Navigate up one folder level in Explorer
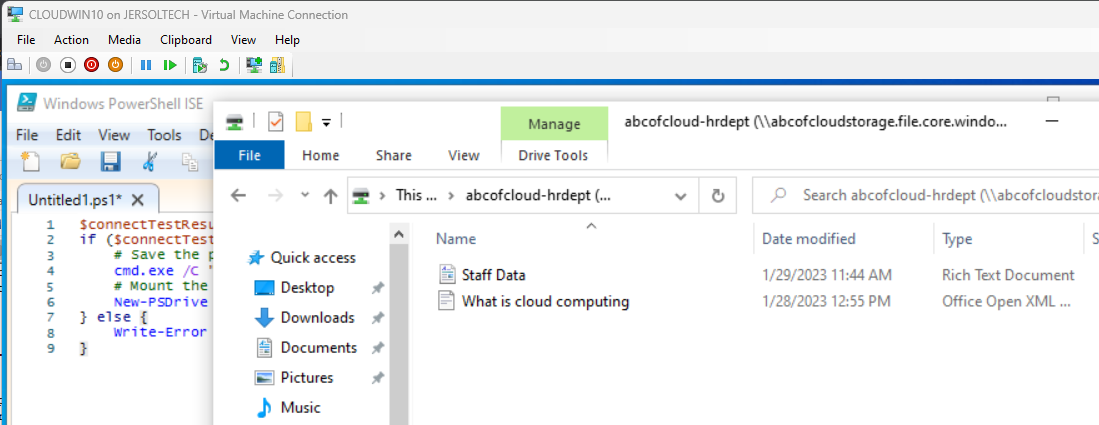The width and height of the screenshot is (1099, 425). click(x=330, y=196)
